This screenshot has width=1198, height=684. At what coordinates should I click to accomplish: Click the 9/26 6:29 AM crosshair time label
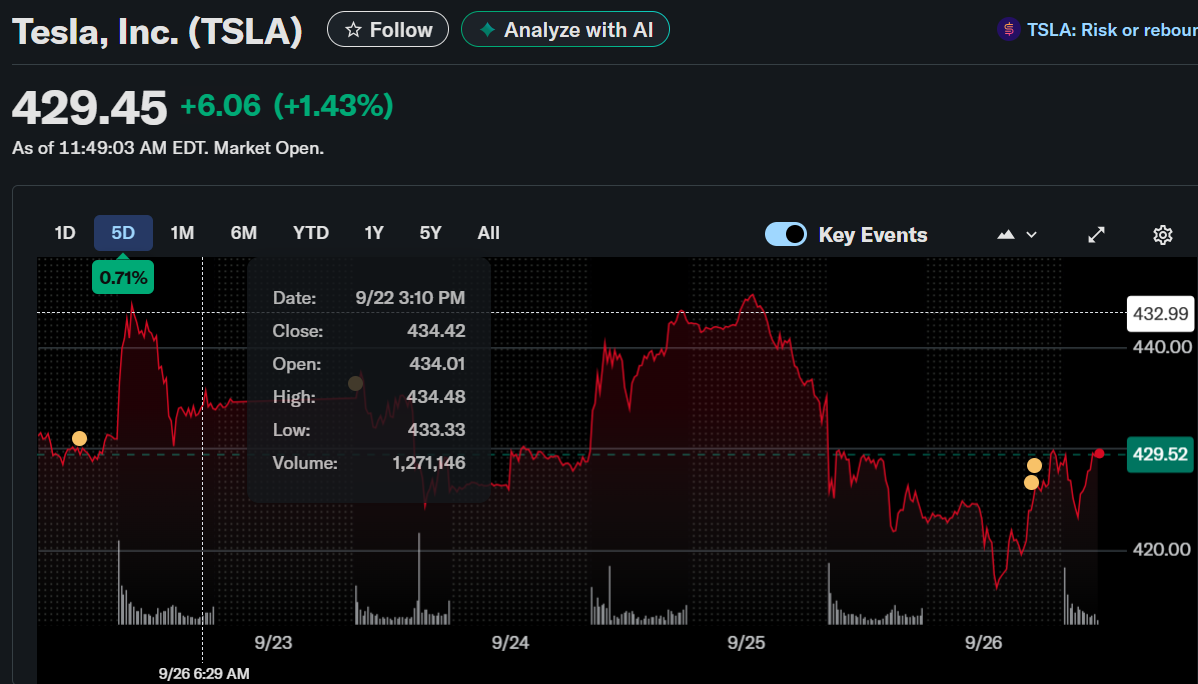[203, 674]
